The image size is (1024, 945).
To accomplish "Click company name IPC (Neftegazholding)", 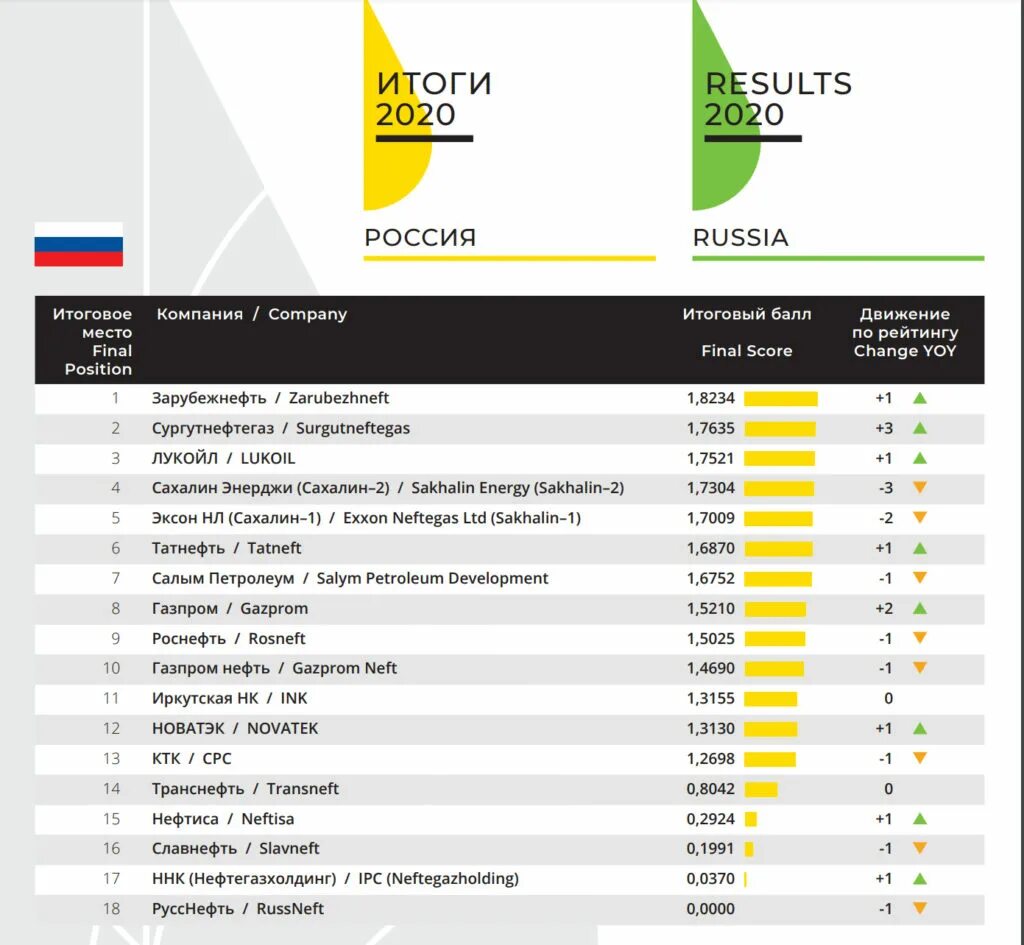I will tap(438, 878).
